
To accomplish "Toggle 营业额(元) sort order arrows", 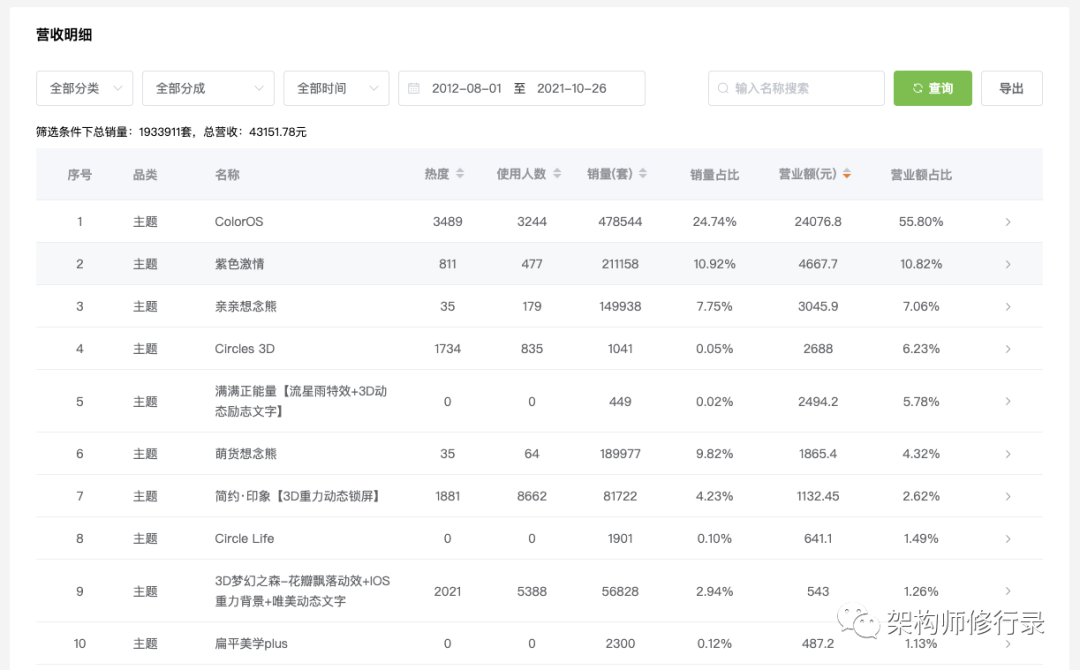I will (x=847, y=174).
